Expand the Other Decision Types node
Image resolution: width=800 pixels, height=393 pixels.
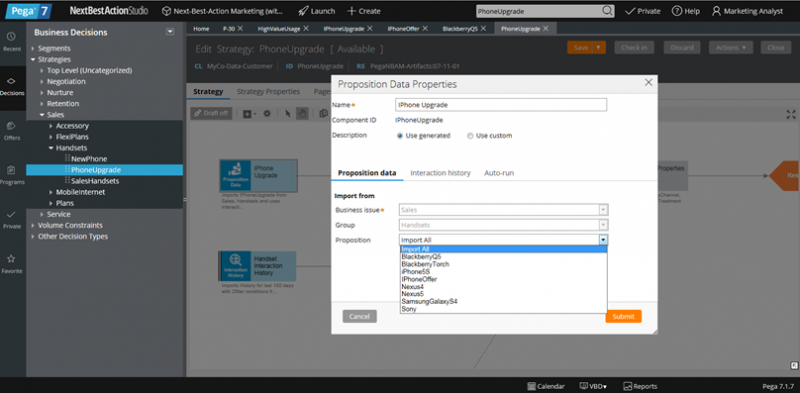pyautogui.click(x=33, y=237)
